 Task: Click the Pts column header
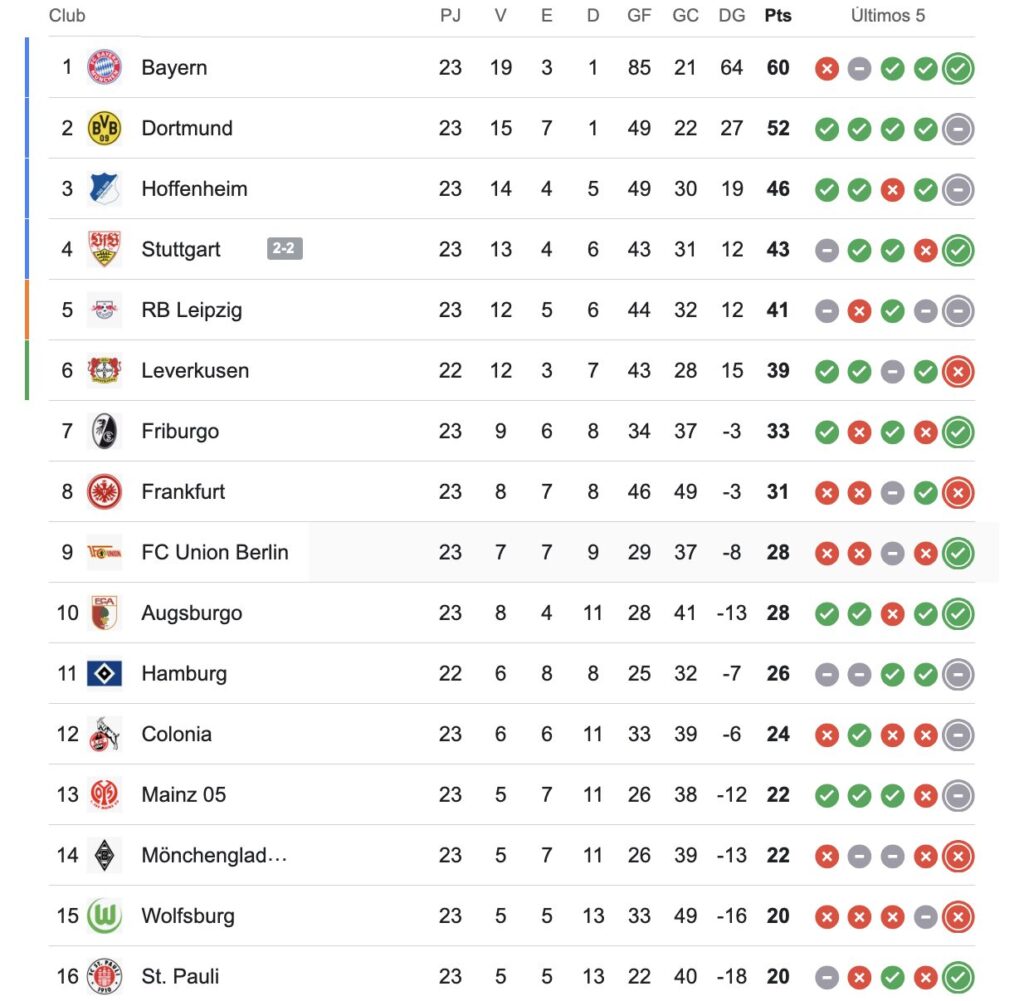click(777, 16)
